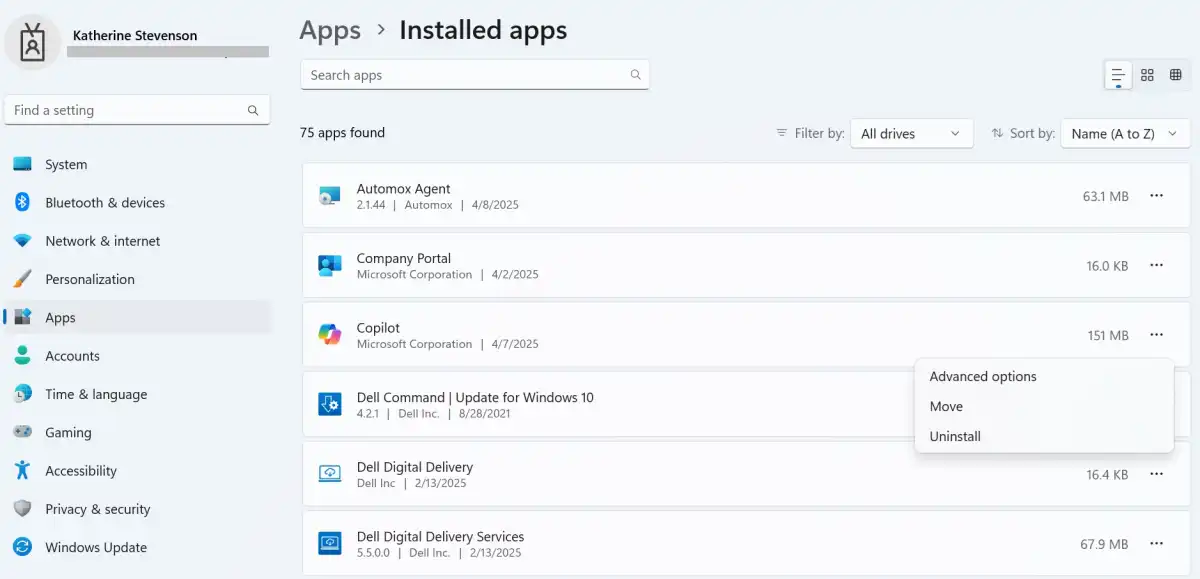1200x579 pixels.
Task: Click the Windows Update sidebar icon
Action: point(24,547)
